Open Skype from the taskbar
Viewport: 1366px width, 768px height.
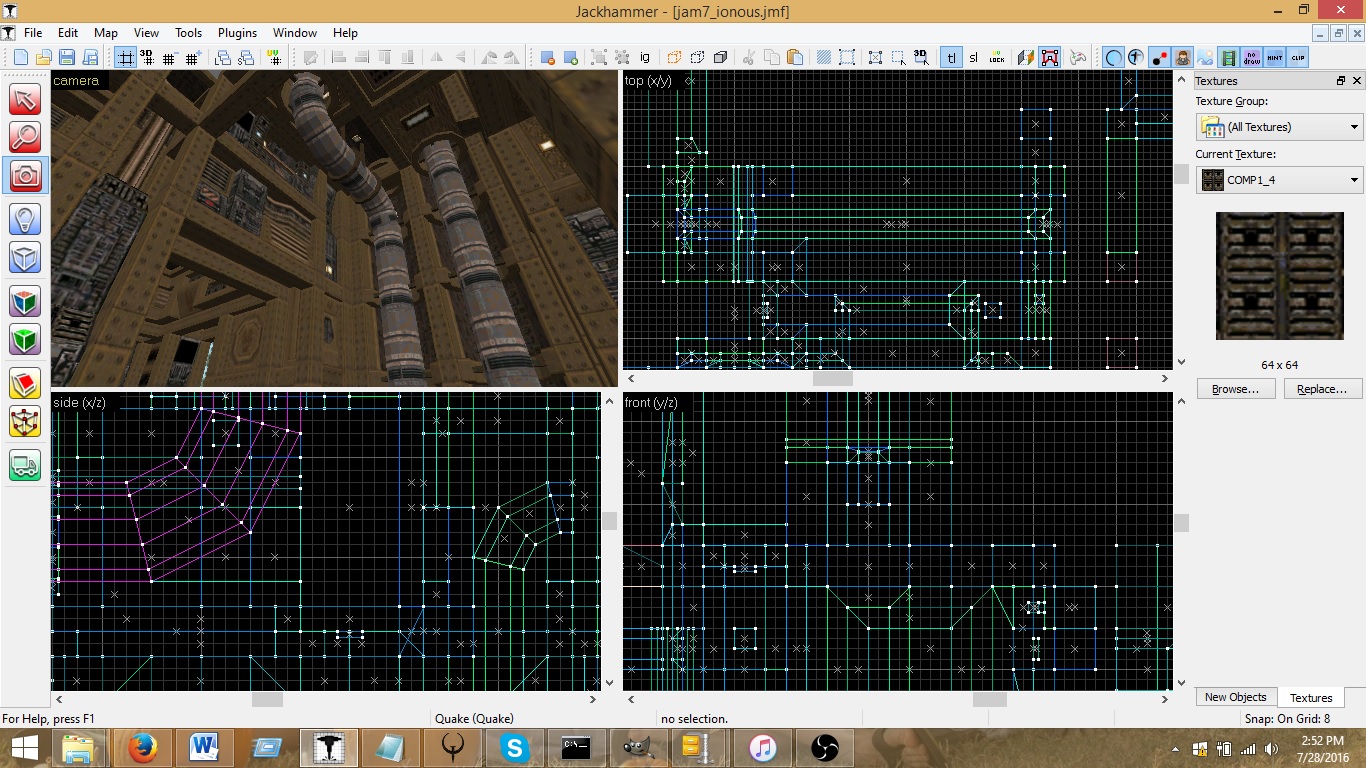(x=515, y=748)
